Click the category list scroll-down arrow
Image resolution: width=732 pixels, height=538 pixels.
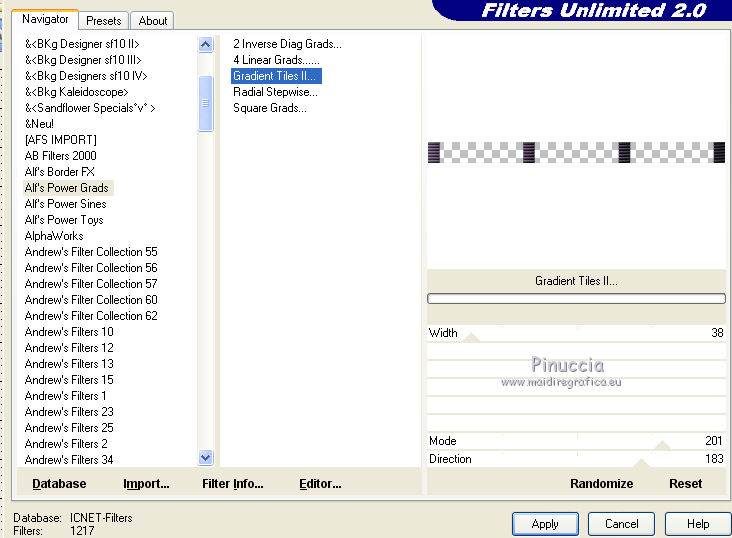click(205, 457)
